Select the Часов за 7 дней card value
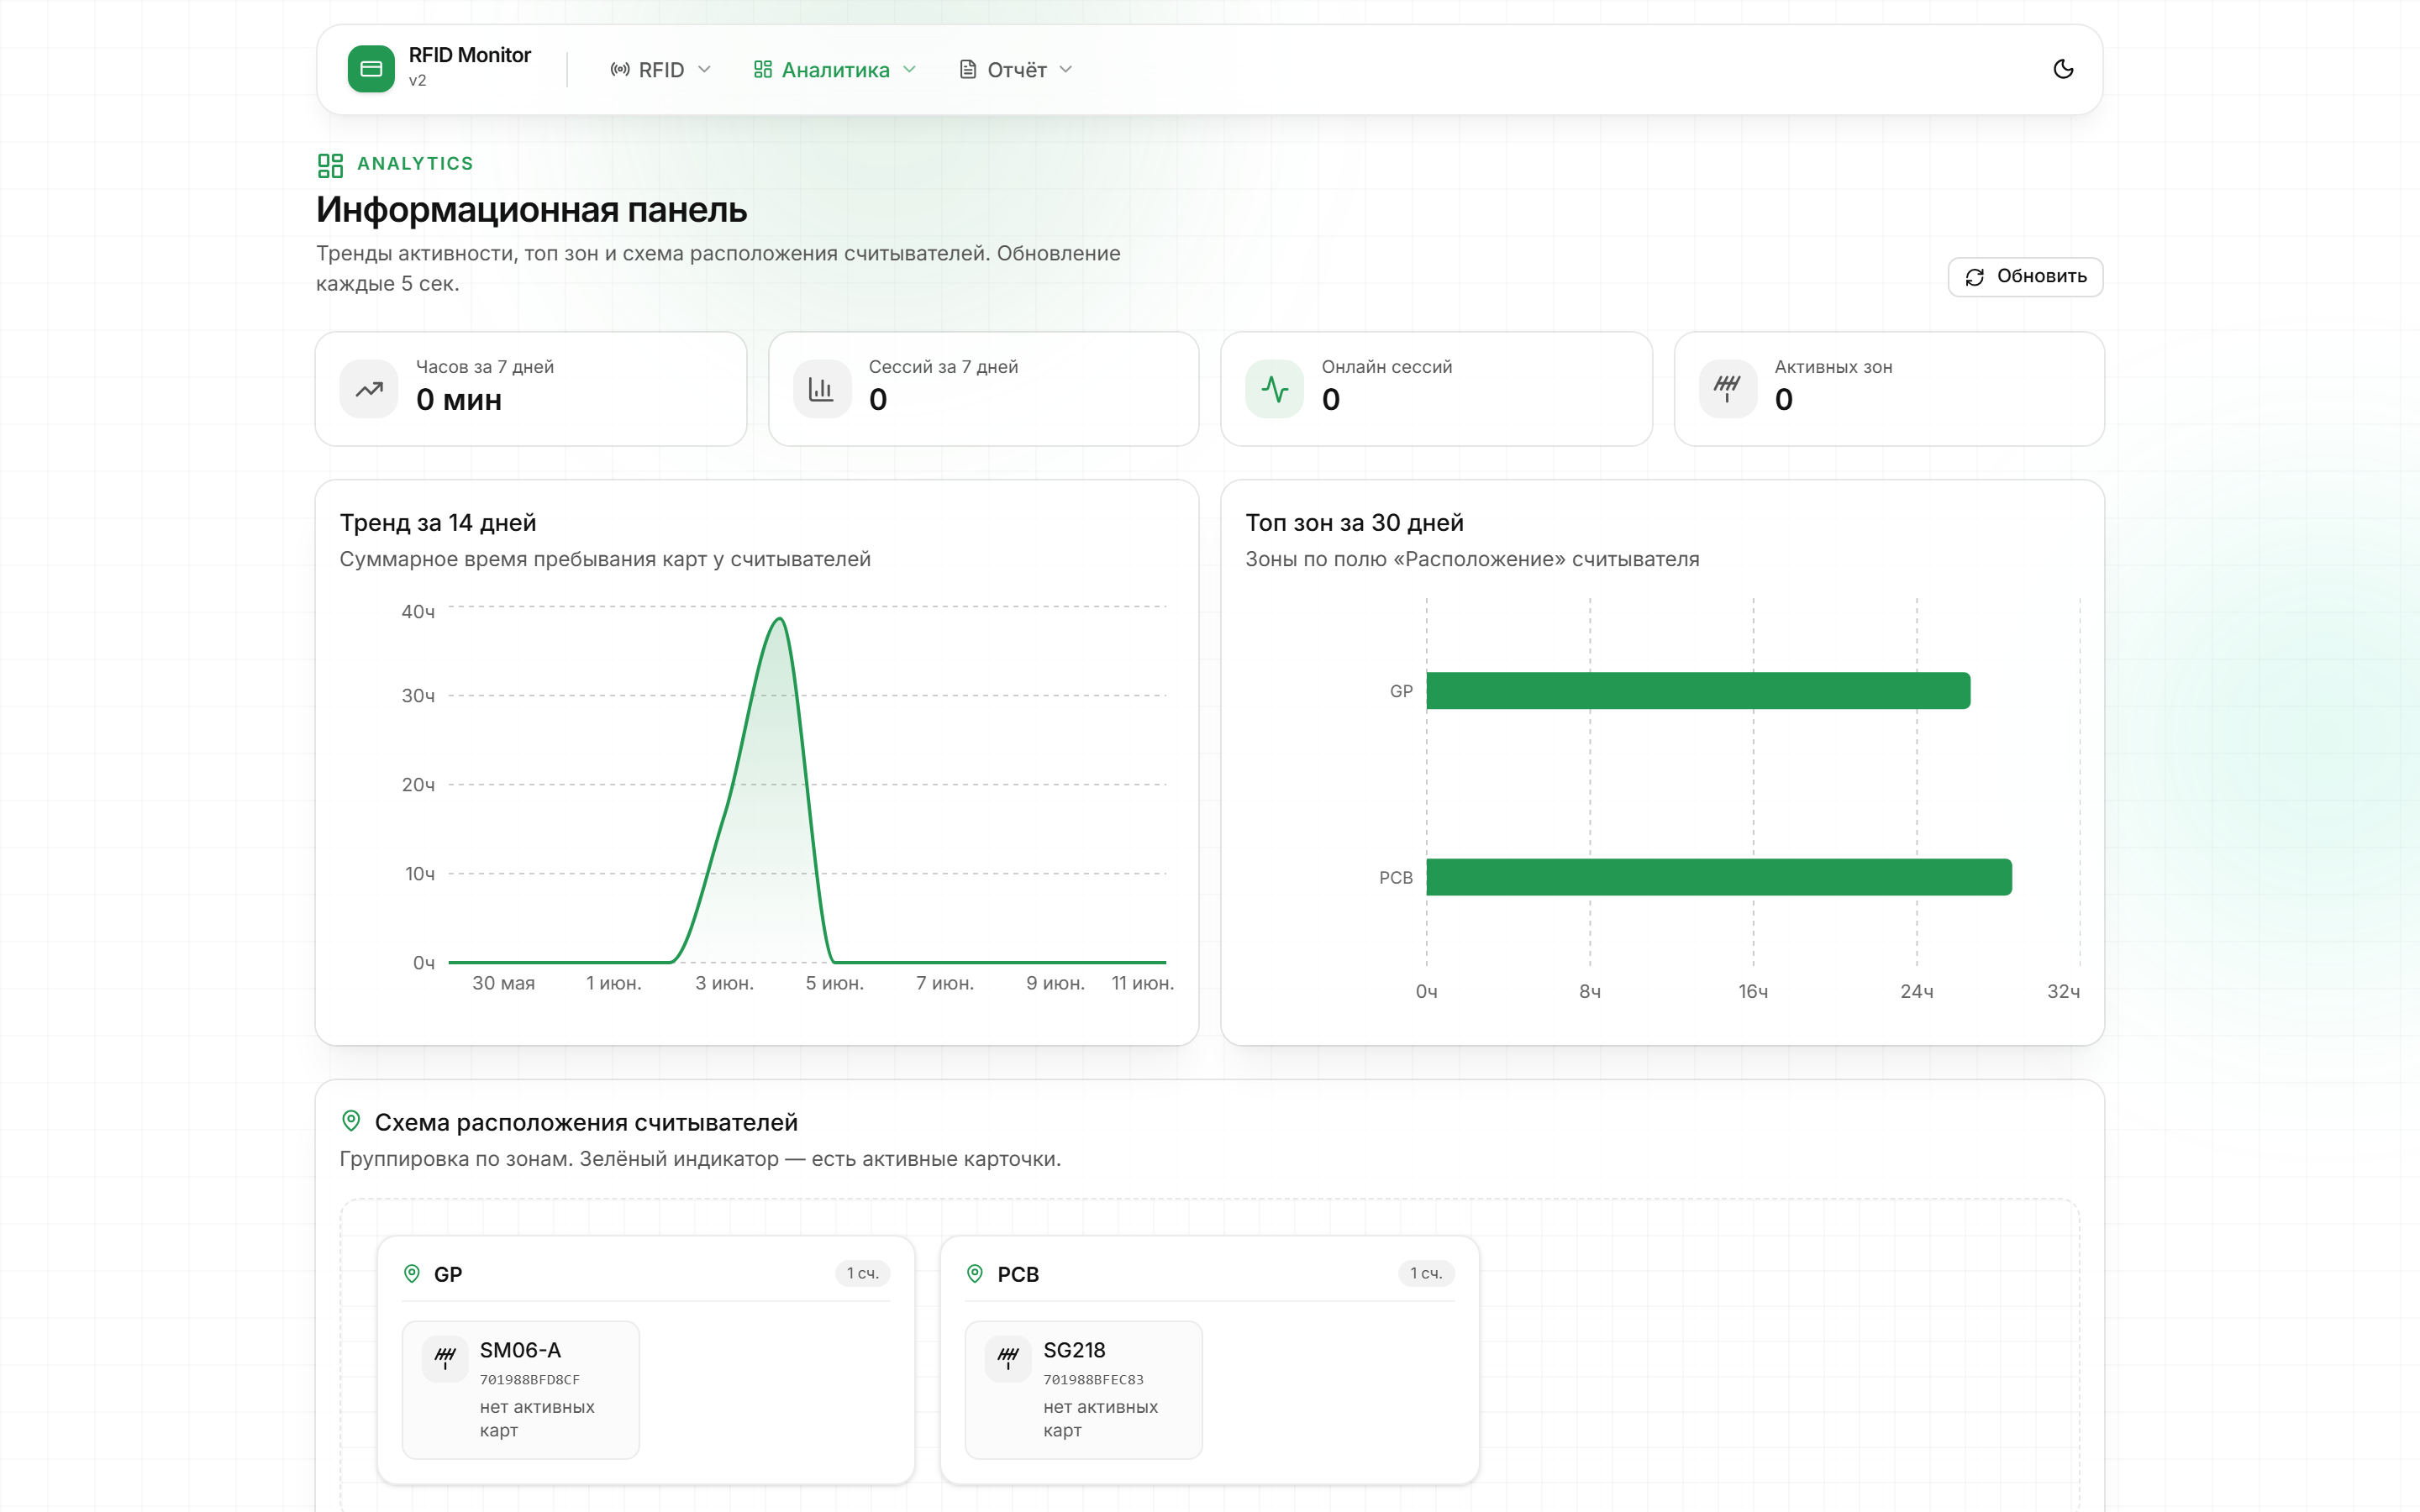Viewport: 2420px width, 1512px height. (459, 400)
